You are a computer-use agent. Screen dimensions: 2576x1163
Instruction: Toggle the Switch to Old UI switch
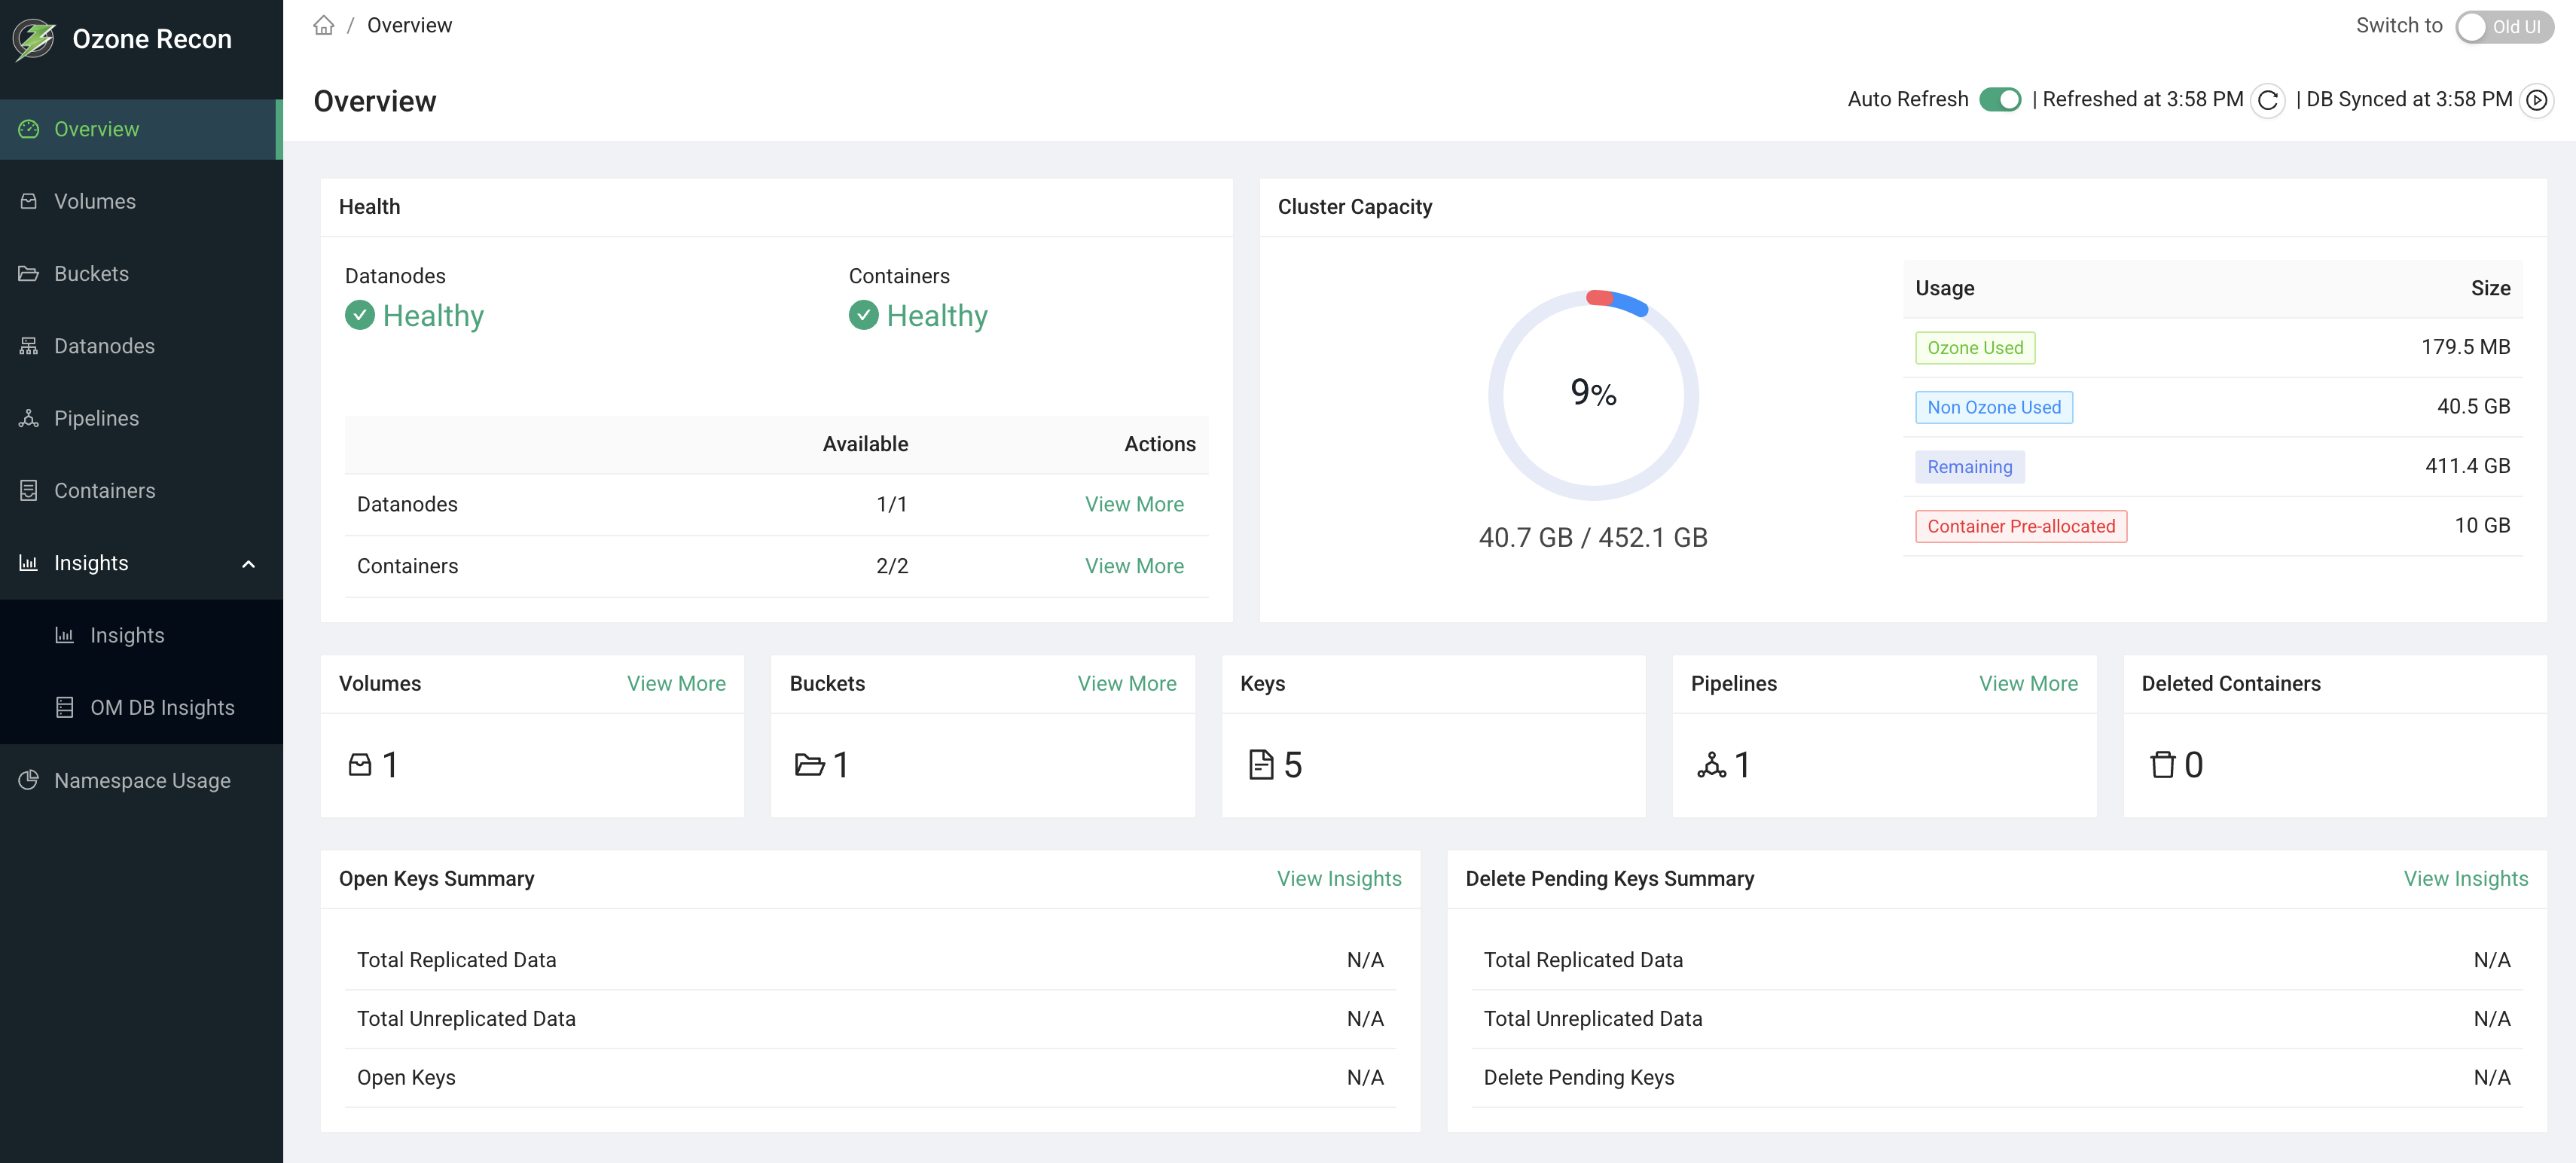(x=2504, y=27)
